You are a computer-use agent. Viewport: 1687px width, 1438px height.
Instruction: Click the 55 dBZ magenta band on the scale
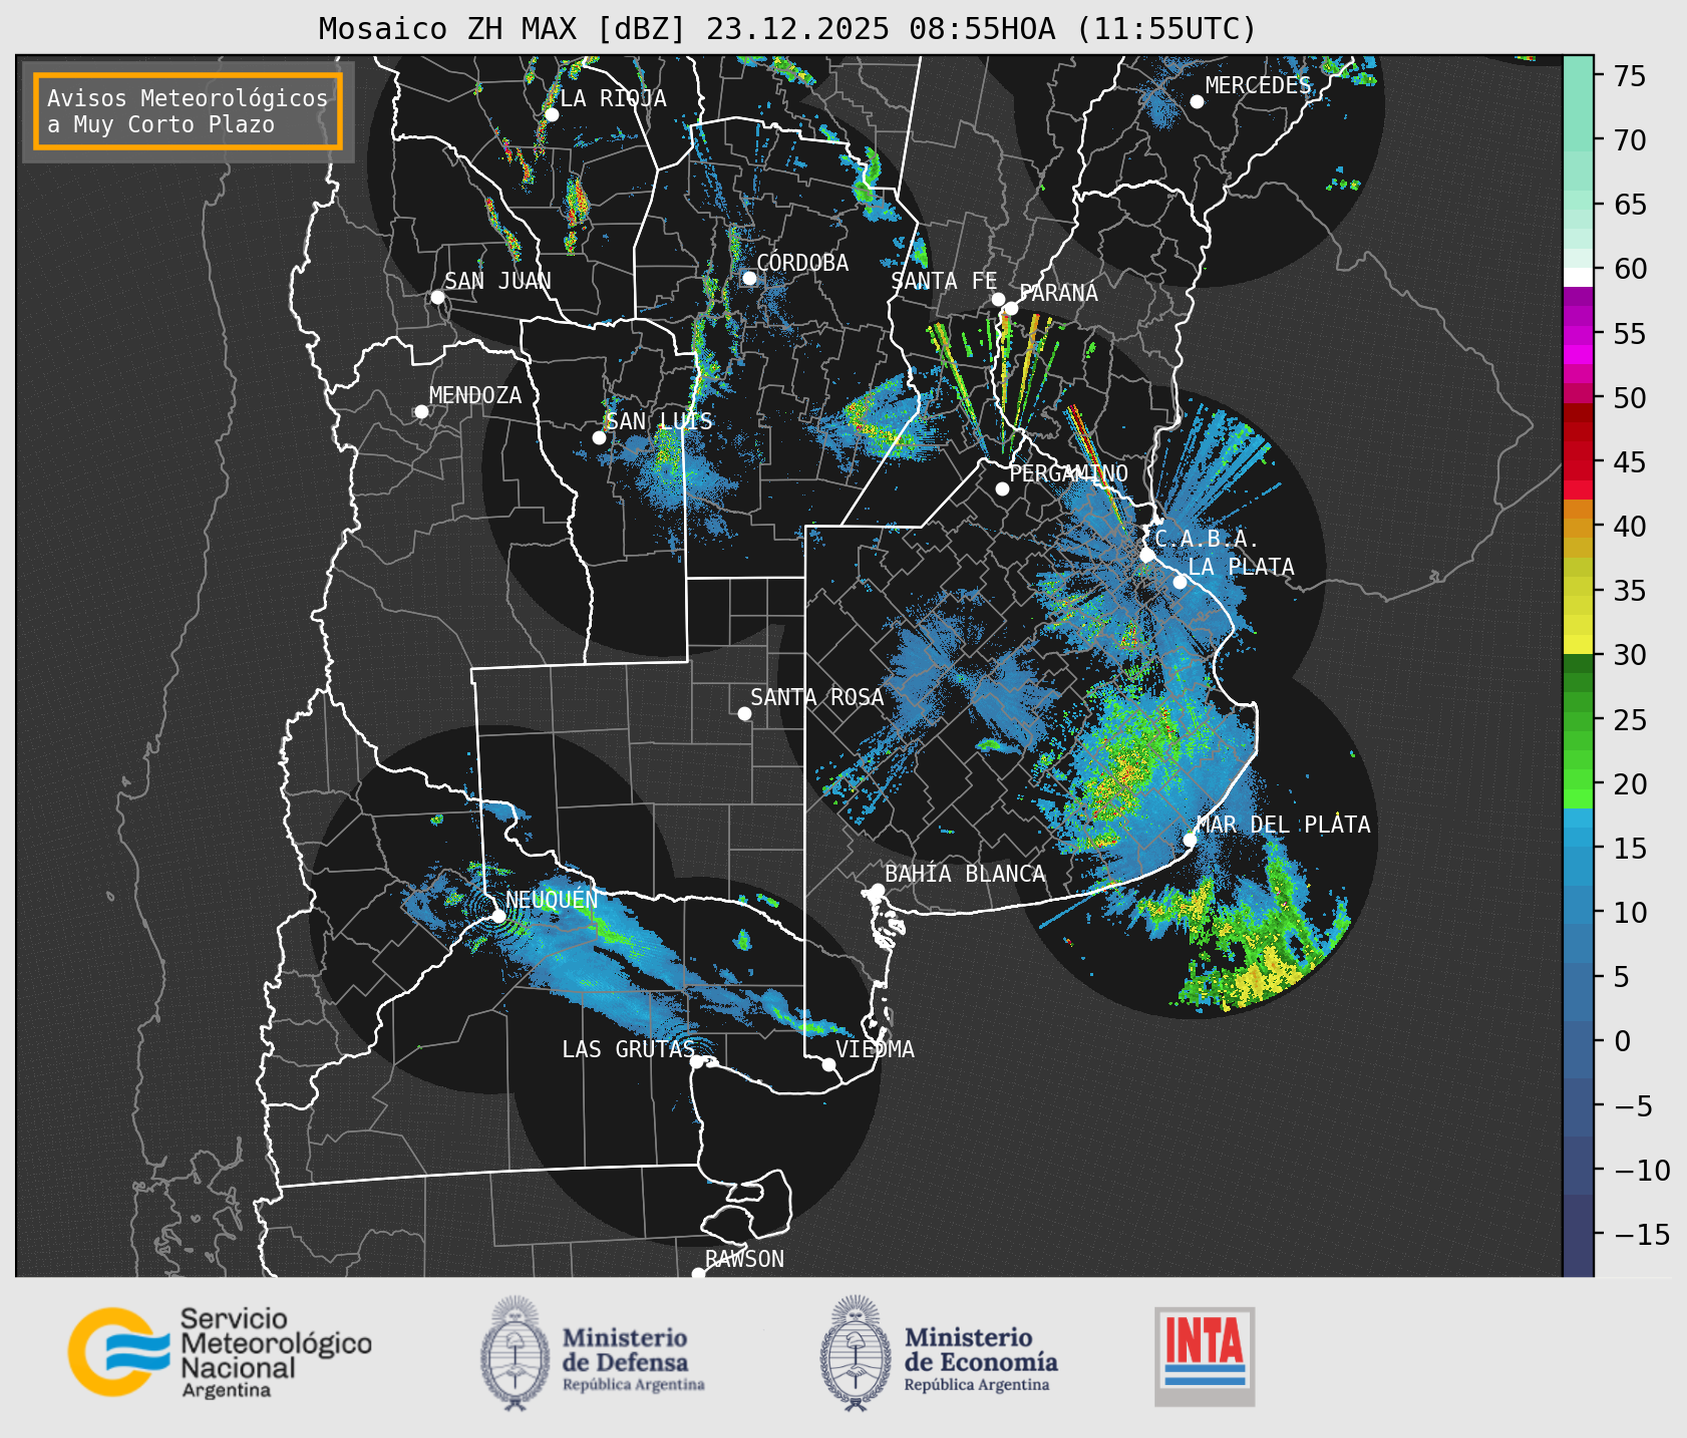(x=1578, y=333)
